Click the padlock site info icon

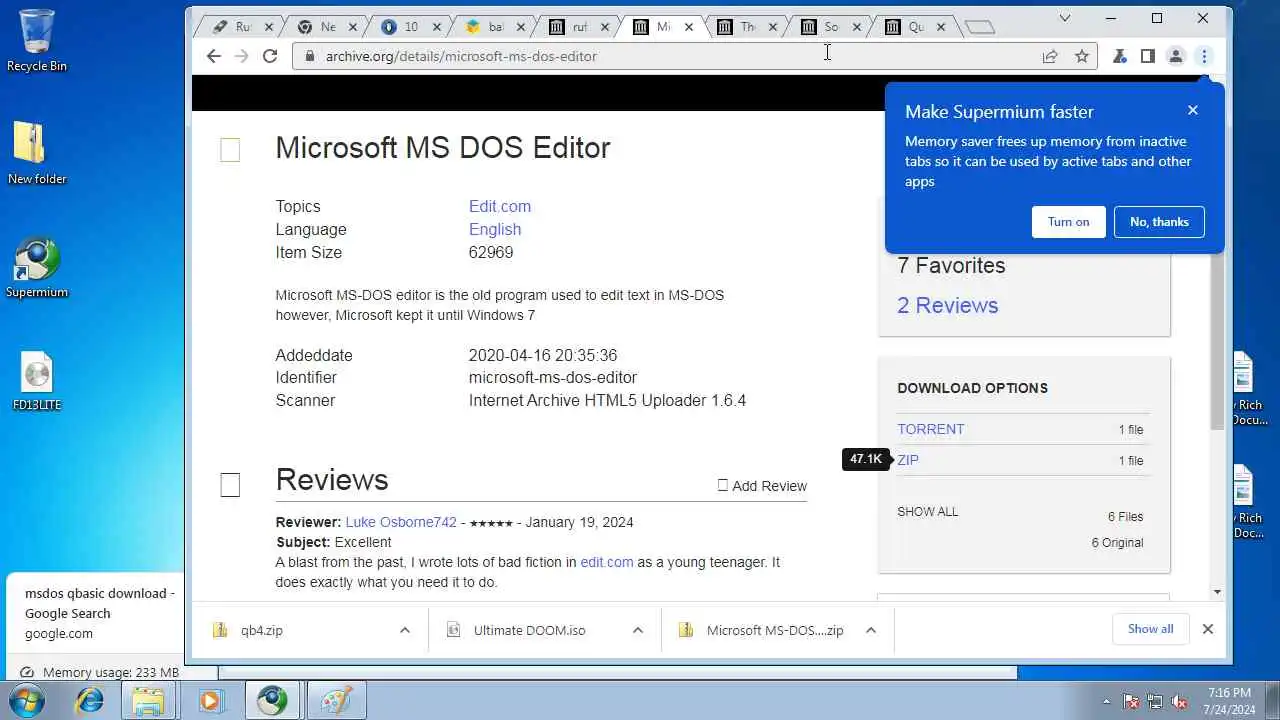[309, 56]
